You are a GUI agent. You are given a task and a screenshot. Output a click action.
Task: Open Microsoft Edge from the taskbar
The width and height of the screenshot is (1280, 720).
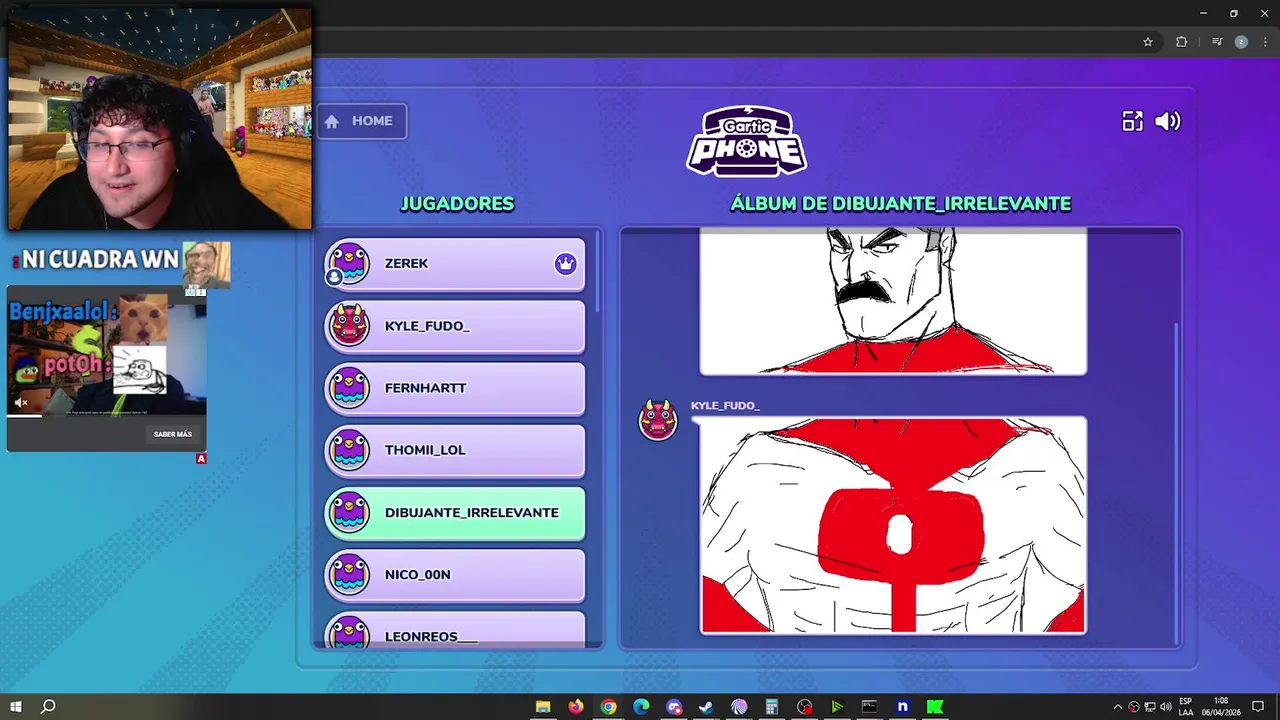point(641,707)
